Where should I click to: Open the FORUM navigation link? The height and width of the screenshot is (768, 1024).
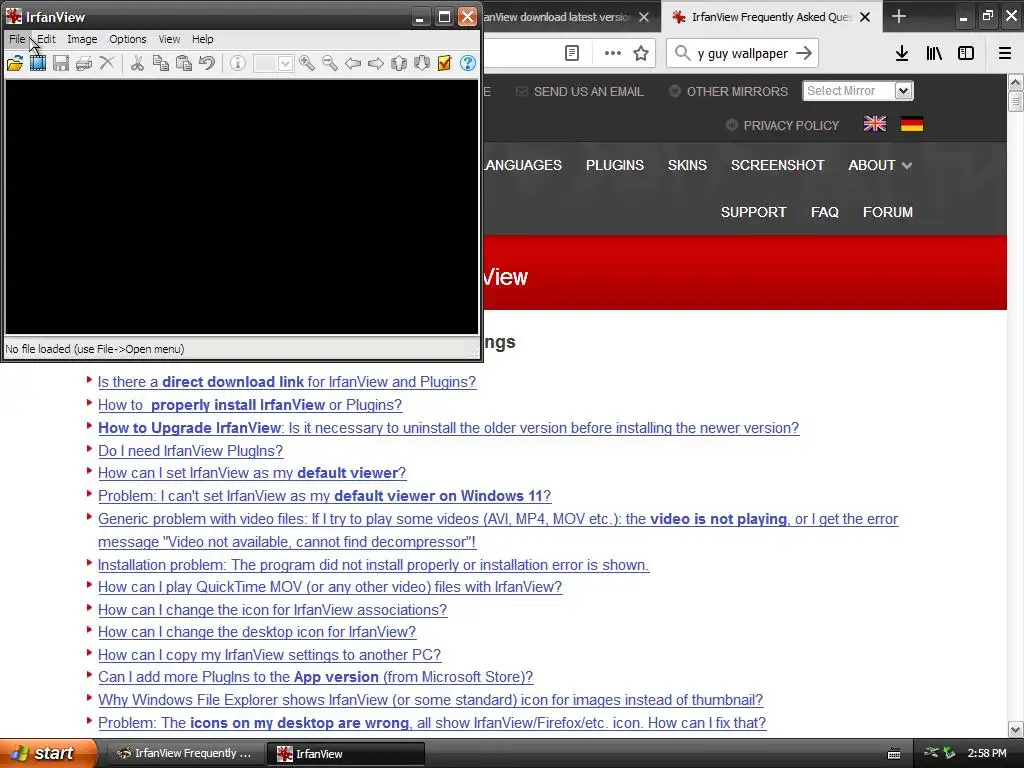coord(888,212)
